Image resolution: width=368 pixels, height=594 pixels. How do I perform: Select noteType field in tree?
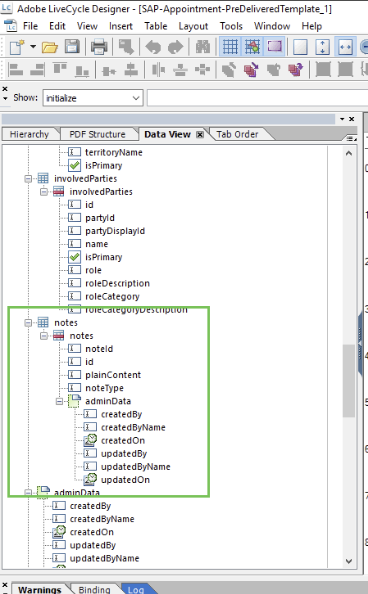(104, 388)
